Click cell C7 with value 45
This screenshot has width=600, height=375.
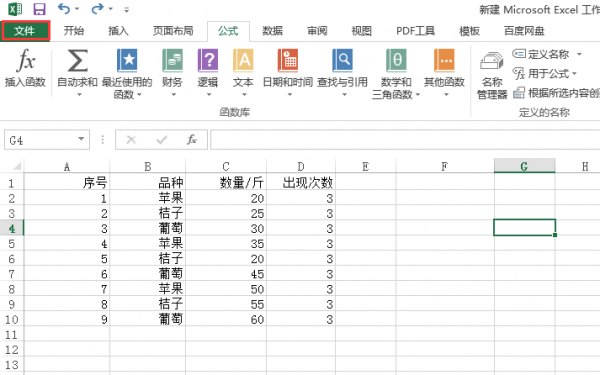click(x=226, y=274)
